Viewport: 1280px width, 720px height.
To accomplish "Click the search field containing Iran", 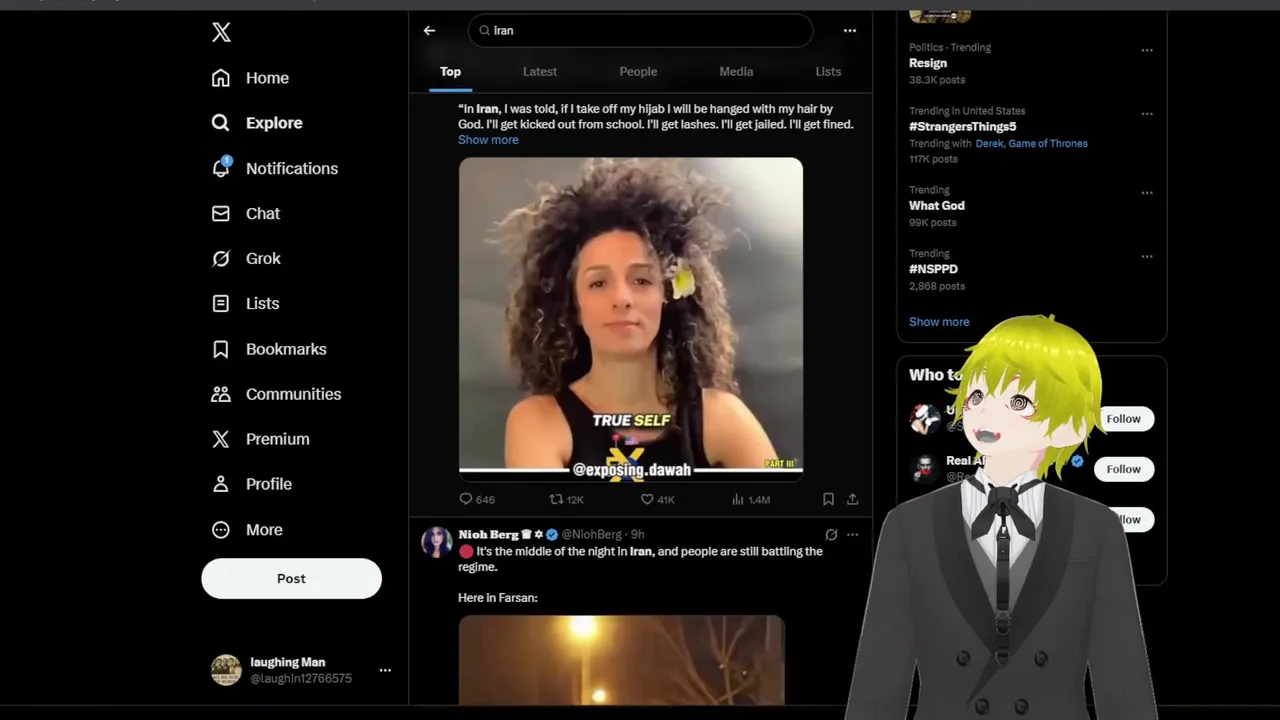I will coord(641,30).
